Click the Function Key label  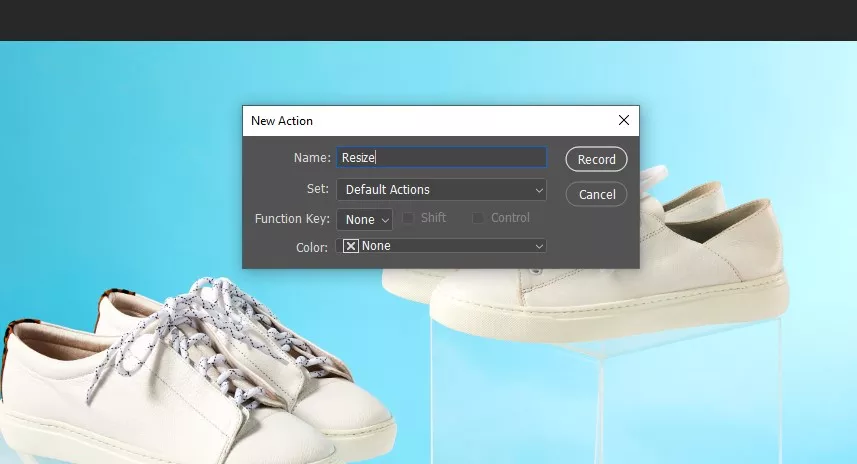click(292, 219)
